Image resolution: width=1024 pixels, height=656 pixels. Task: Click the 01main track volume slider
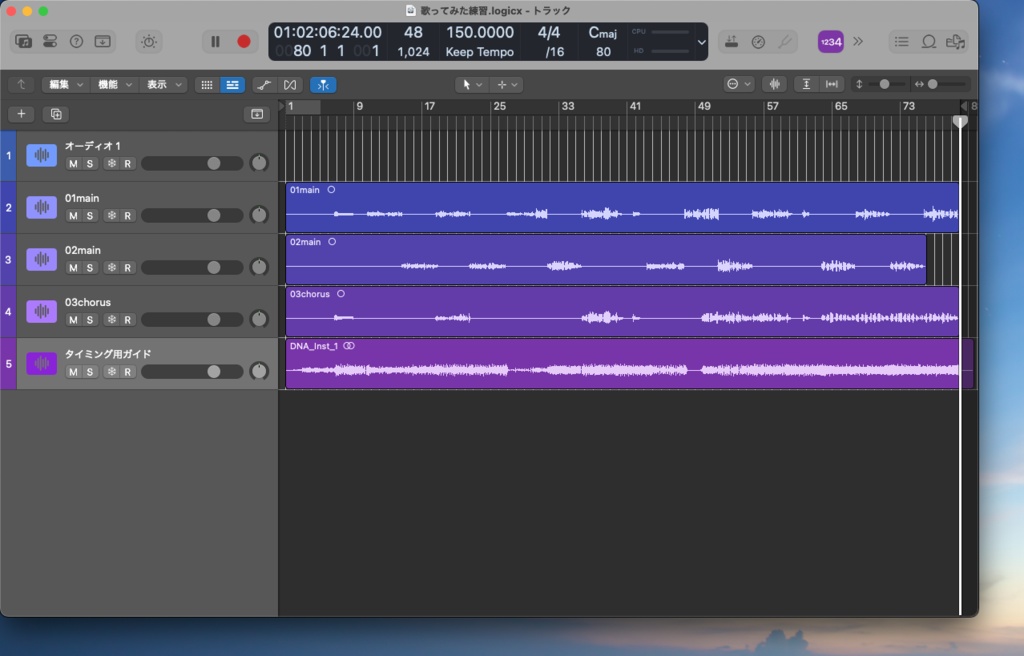(x=192, y=216)
